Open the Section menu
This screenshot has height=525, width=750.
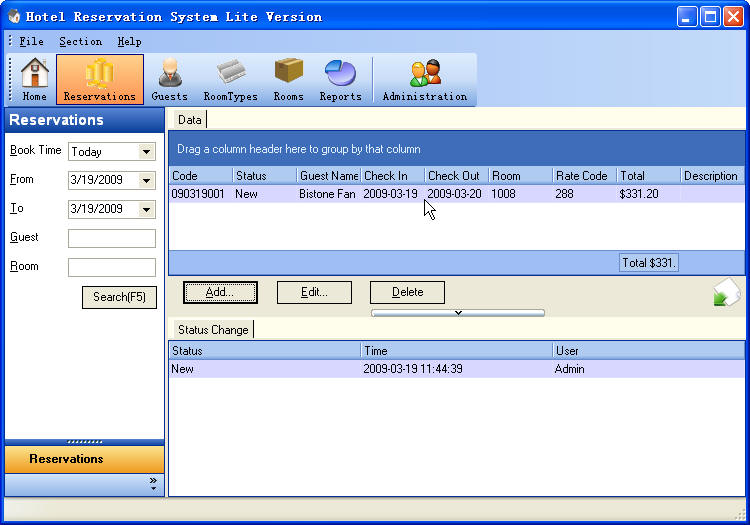[80, 42]
